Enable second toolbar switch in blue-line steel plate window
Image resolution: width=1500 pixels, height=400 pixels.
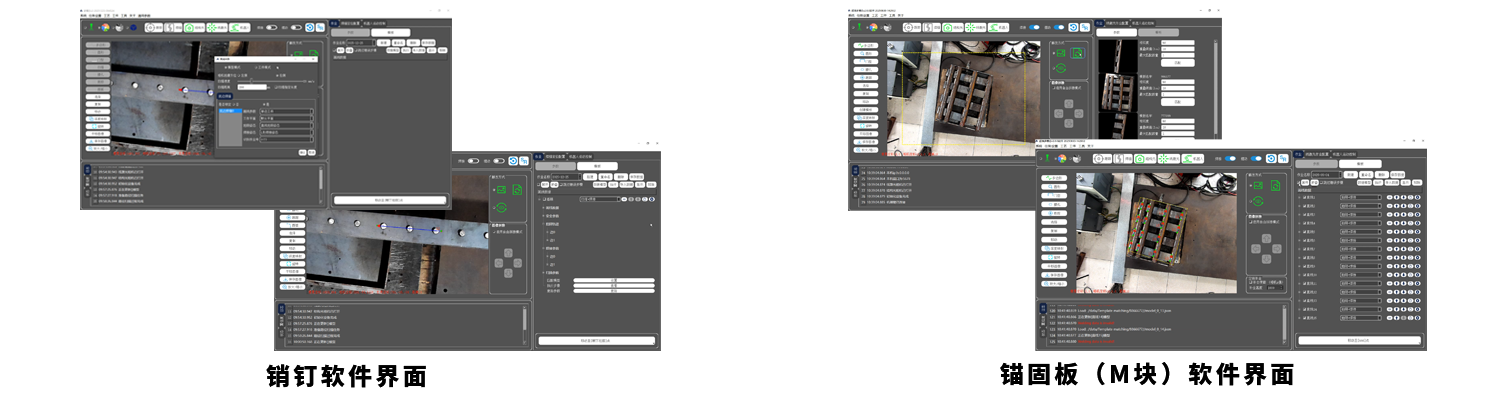coord(498,160)
